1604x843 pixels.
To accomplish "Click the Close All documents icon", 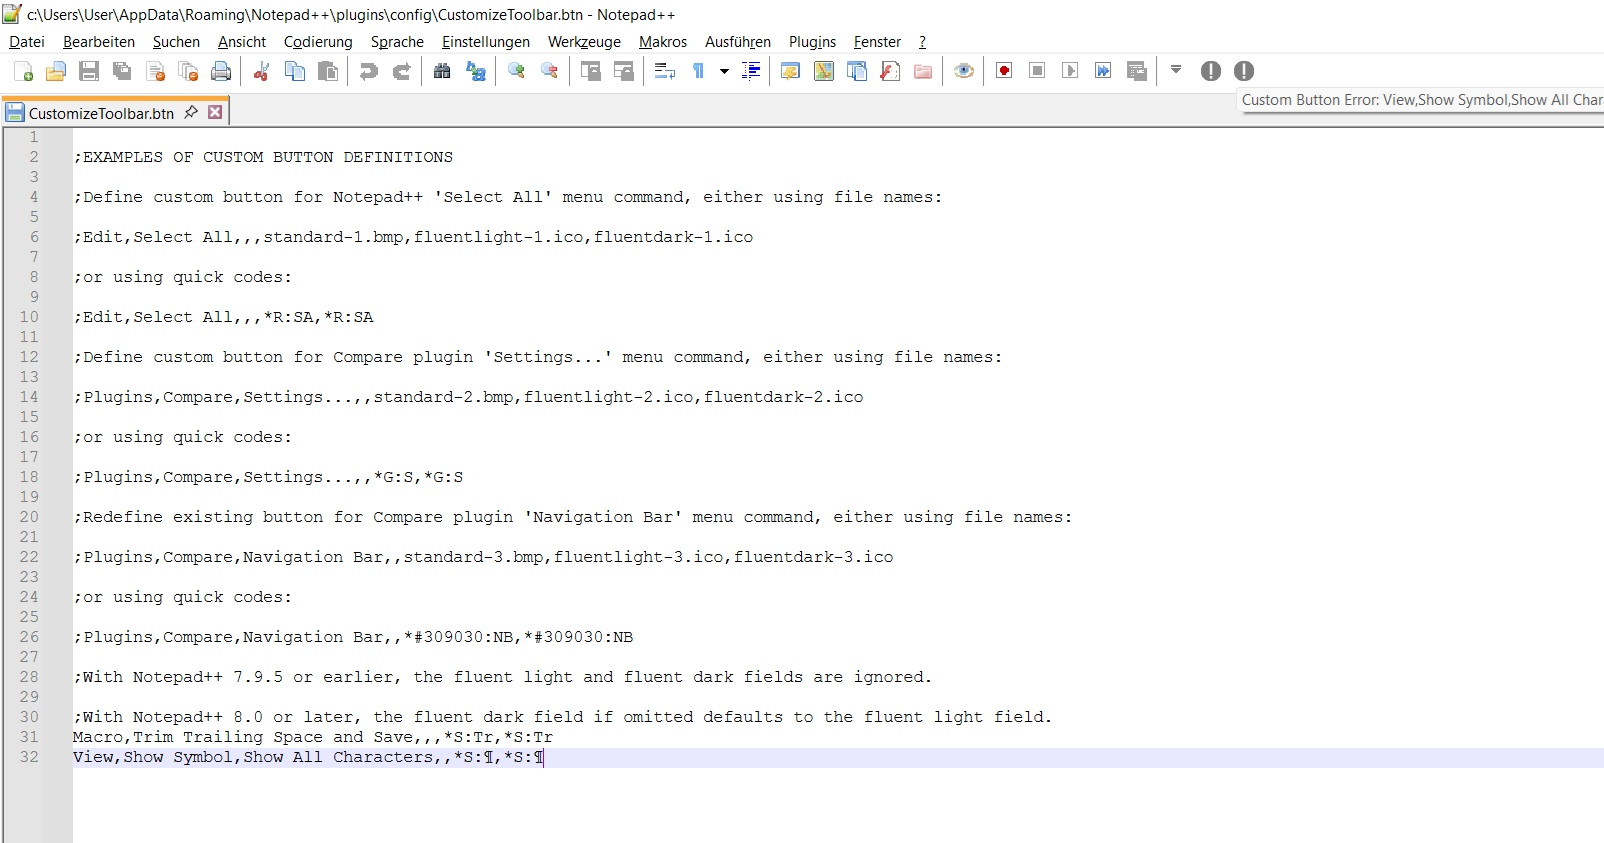I will coord(188,71).
